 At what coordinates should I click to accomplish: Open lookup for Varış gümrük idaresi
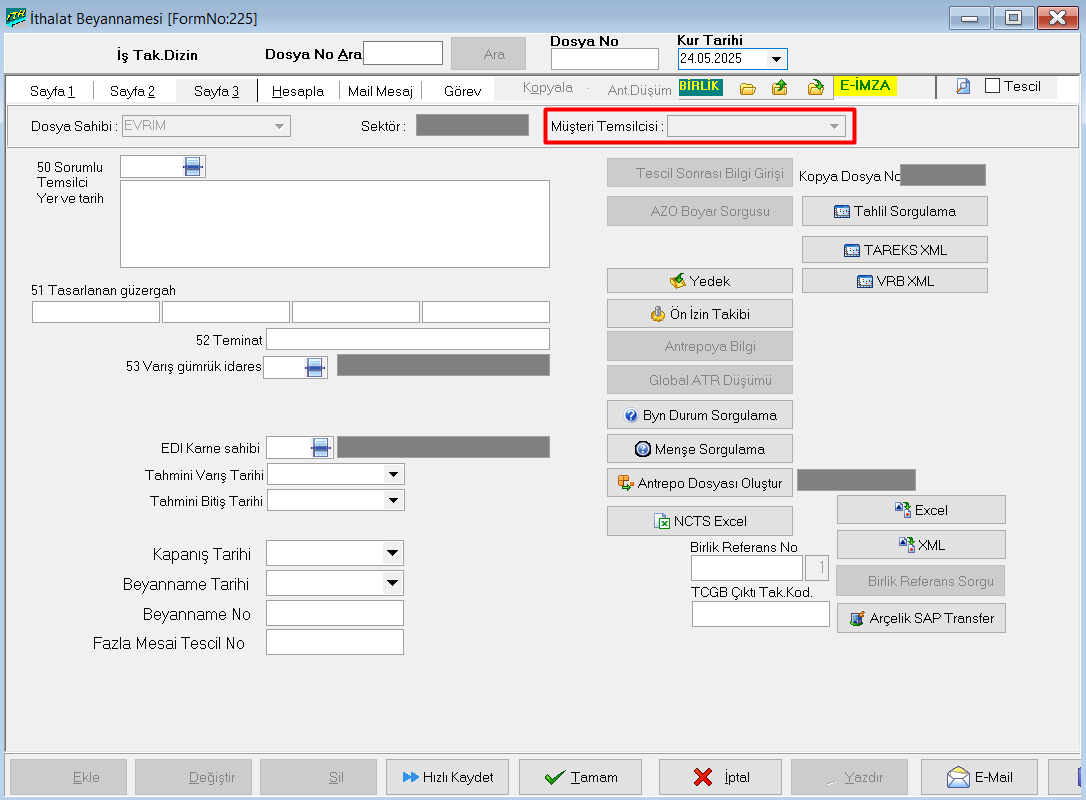click(x=315, y=367)
